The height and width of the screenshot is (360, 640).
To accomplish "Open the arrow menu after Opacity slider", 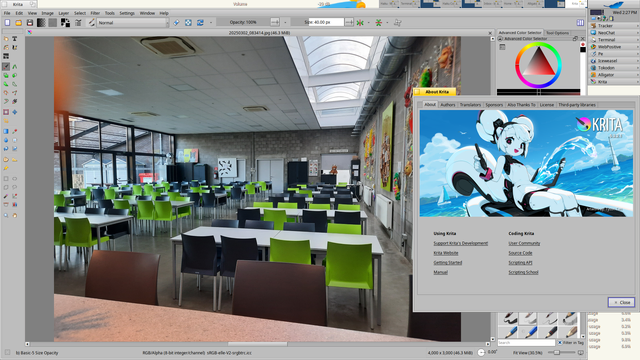I will coord(285,22).
